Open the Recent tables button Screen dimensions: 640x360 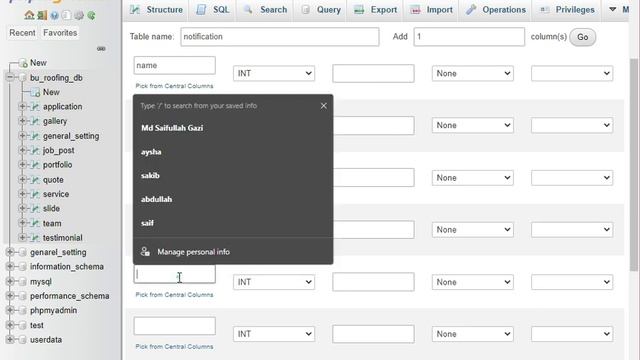[22, 33]
